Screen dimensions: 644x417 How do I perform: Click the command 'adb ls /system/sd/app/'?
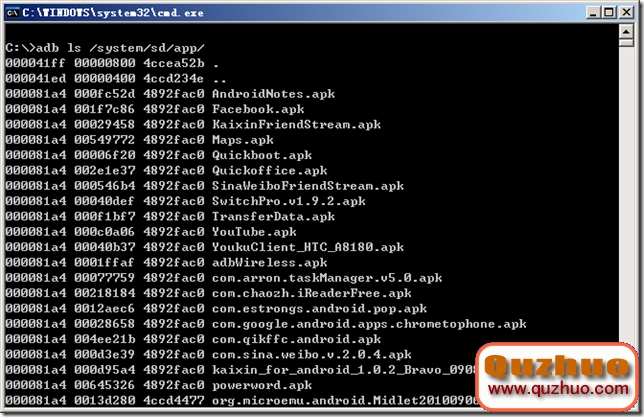pos(120,48)
